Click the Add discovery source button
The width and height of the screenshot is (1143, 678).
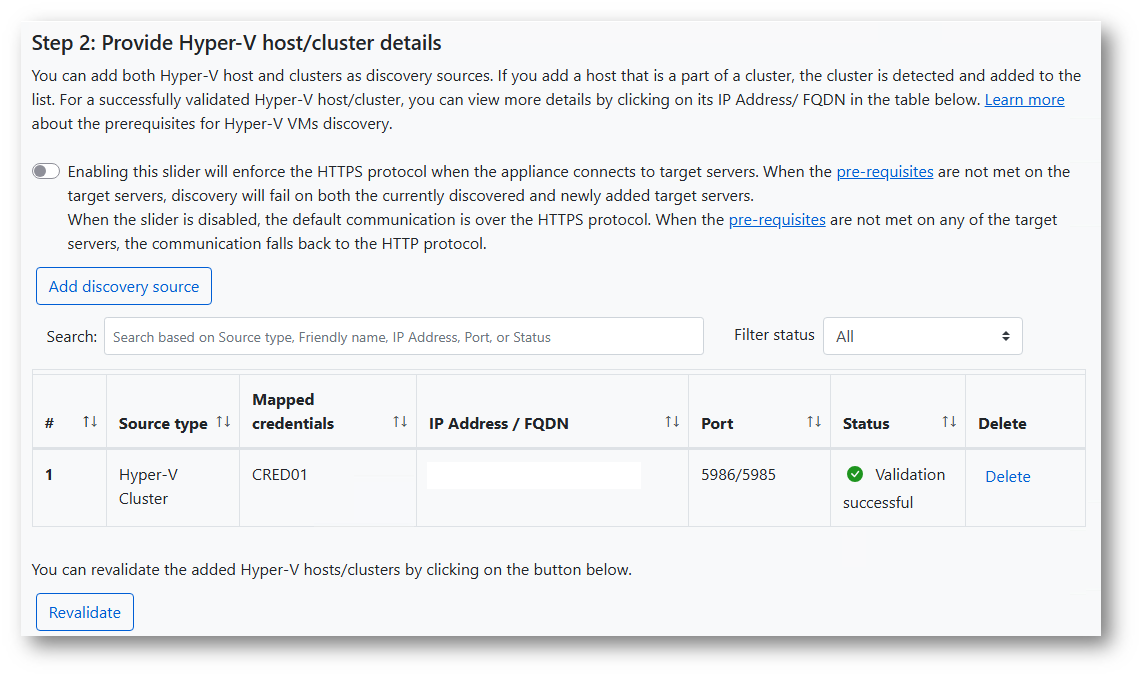click(x=124, y=286)
